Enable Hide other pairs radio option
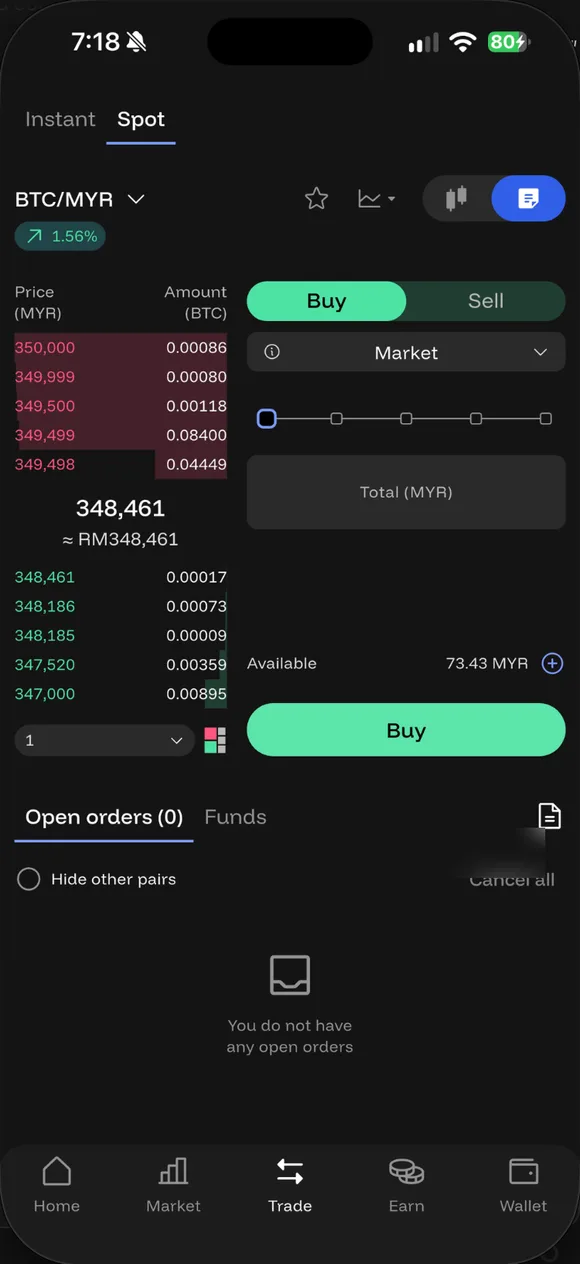 point(29,879)
